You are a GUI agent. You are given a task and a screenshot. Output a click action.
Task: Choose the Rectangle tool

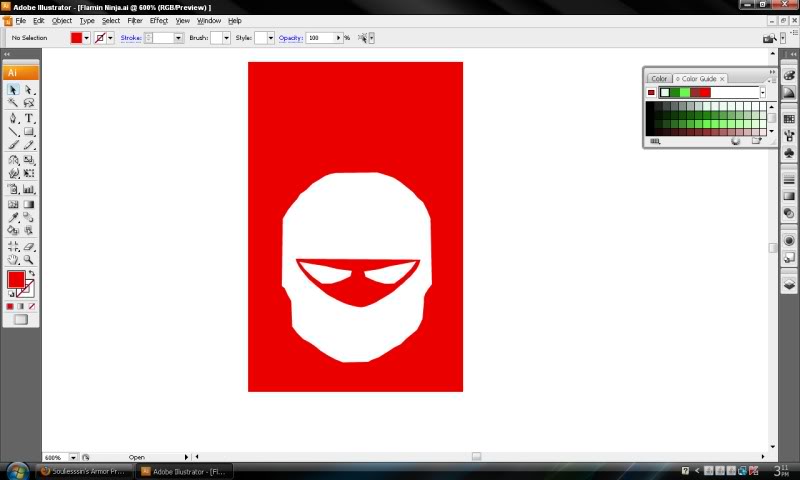[x=29, y=132]
